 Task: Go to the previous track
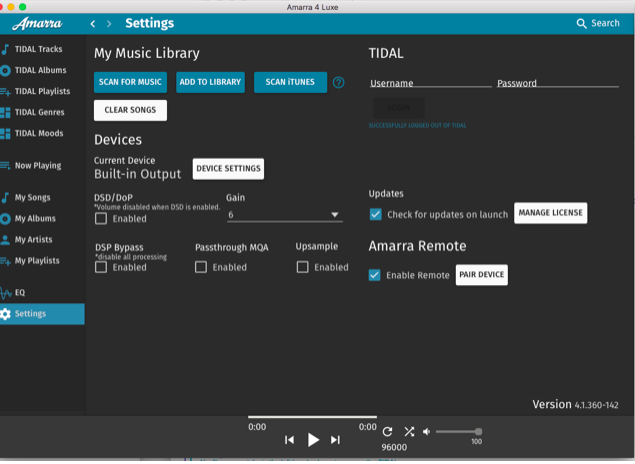click(289, 439)
